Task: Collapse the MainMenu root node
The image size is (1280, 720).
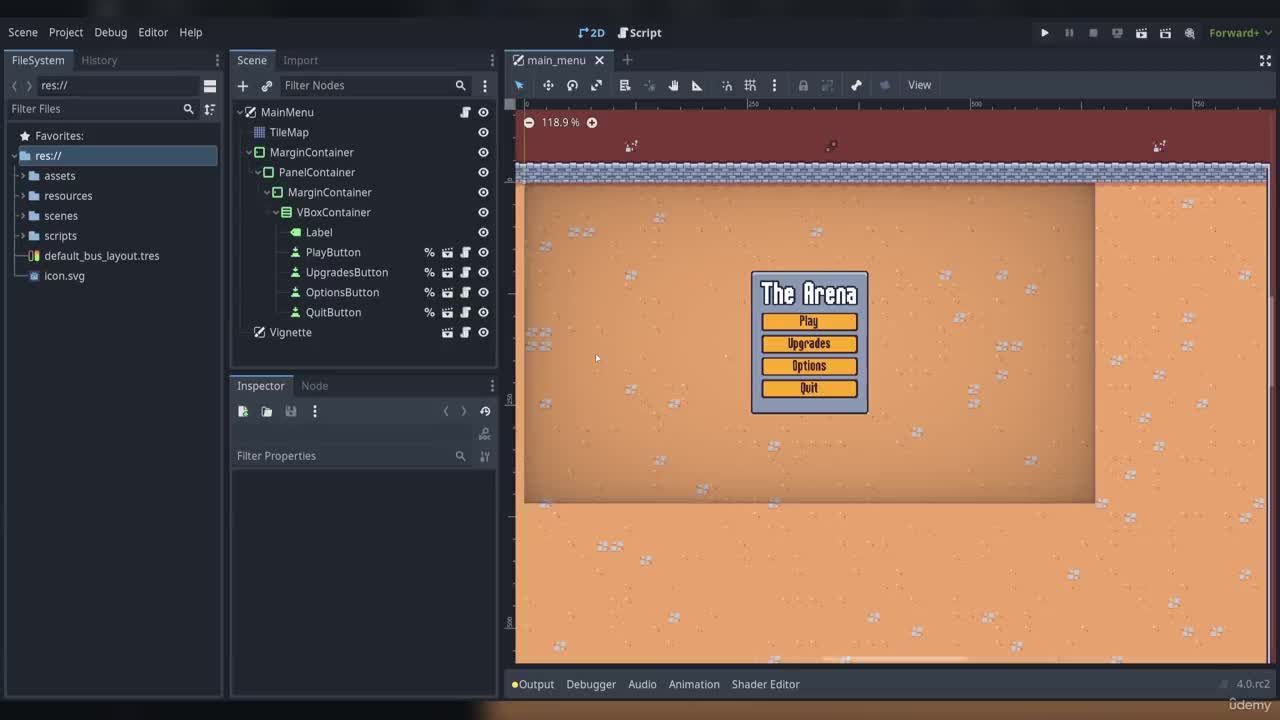Action: point(240,112)
